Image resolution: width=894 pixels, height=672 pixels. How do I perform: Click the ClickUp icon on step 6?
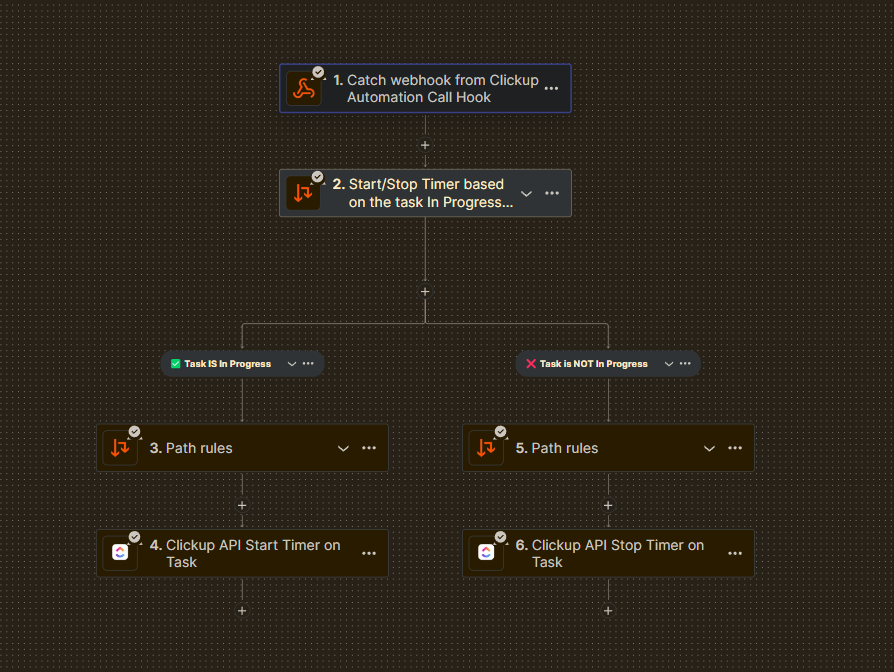tap(486, 553)
